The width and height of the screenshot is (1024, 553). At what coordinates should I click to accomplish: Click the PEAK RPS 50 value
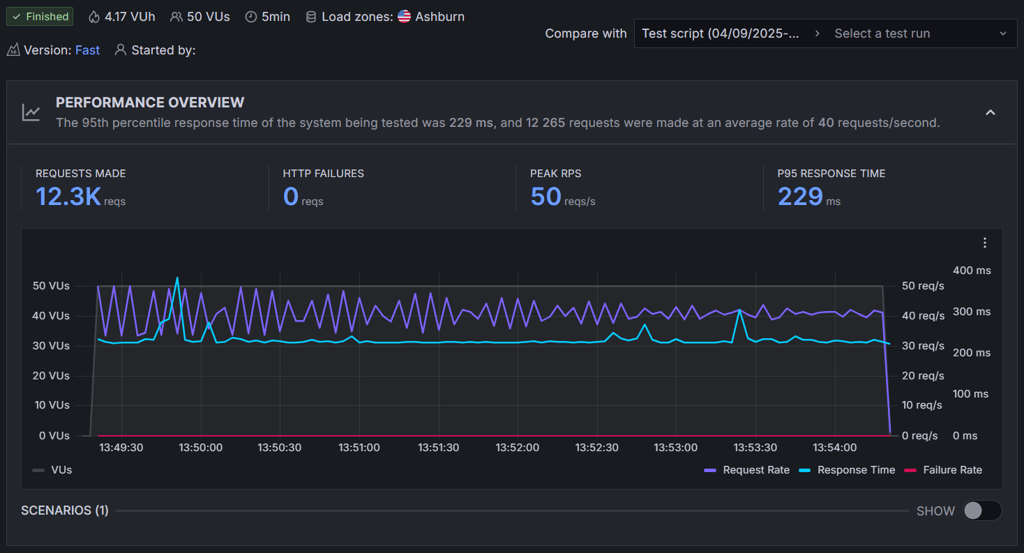pyautogui.click(x=545, y=197)
